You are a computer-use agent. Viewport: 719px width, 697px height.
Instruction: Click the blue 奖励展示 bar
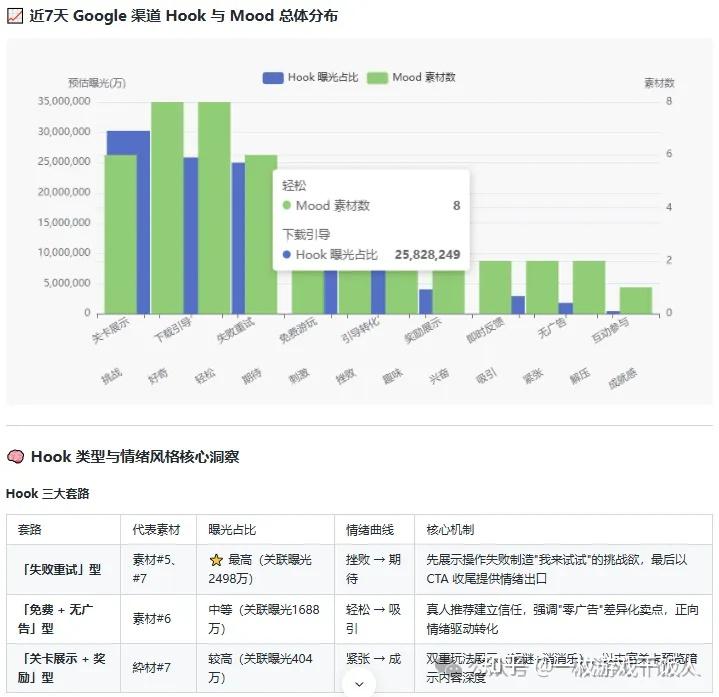click(x=426, y=302)
